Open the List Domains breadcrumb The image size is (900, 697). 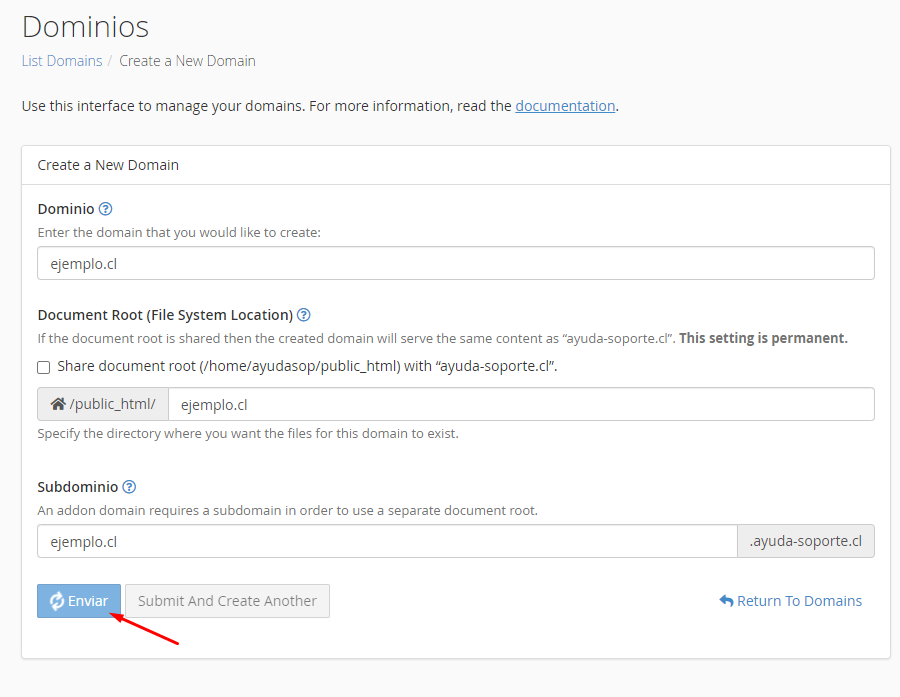[x=62, y=61]
